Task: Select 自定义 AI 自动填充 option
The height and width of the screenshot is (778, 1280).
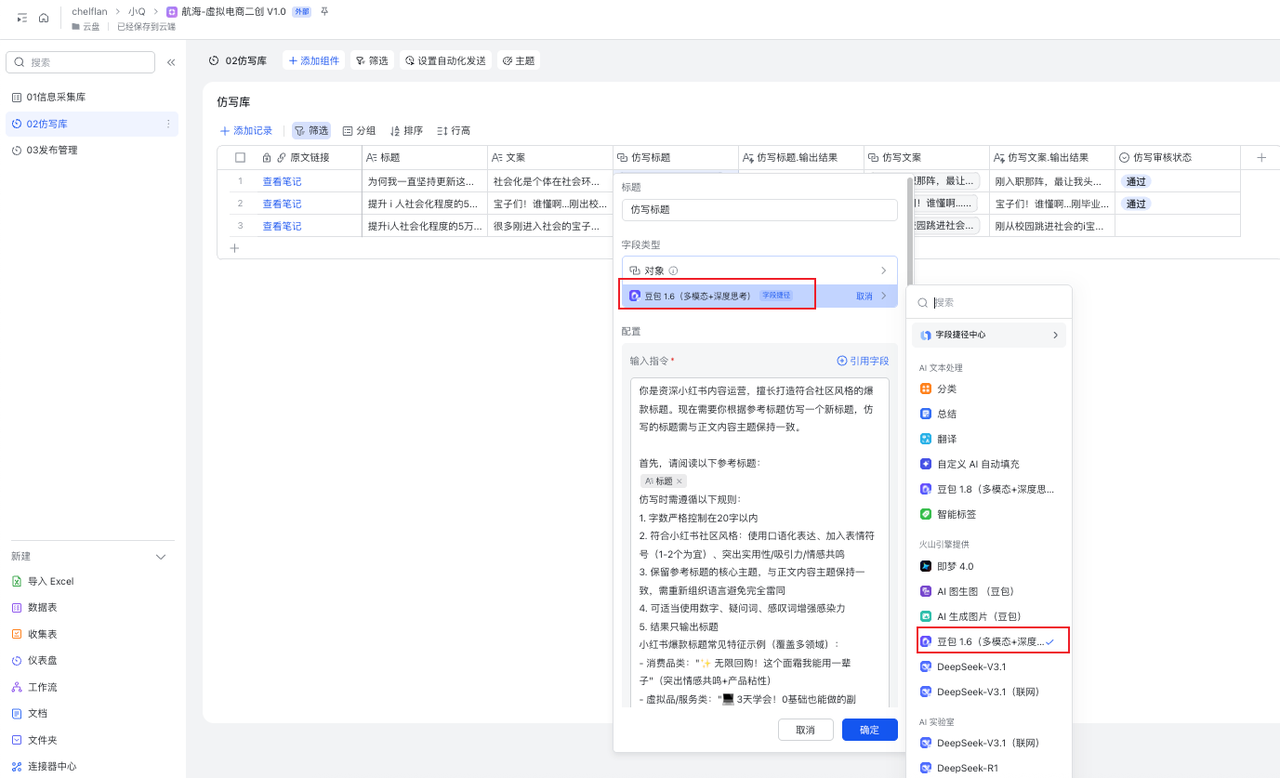Action: point(991,464)
